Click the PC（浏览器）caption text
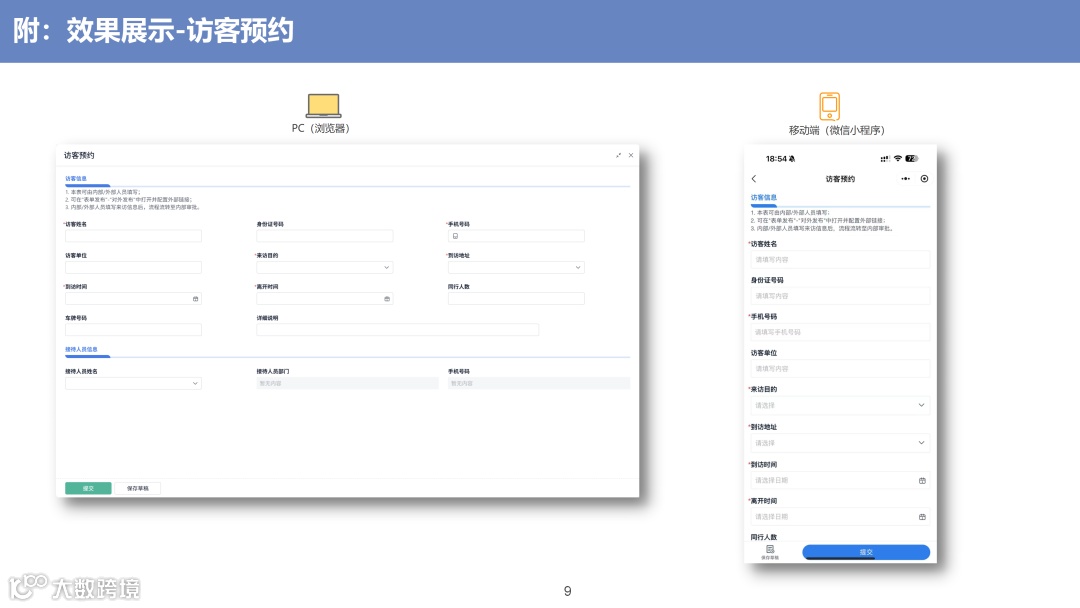 321,129
